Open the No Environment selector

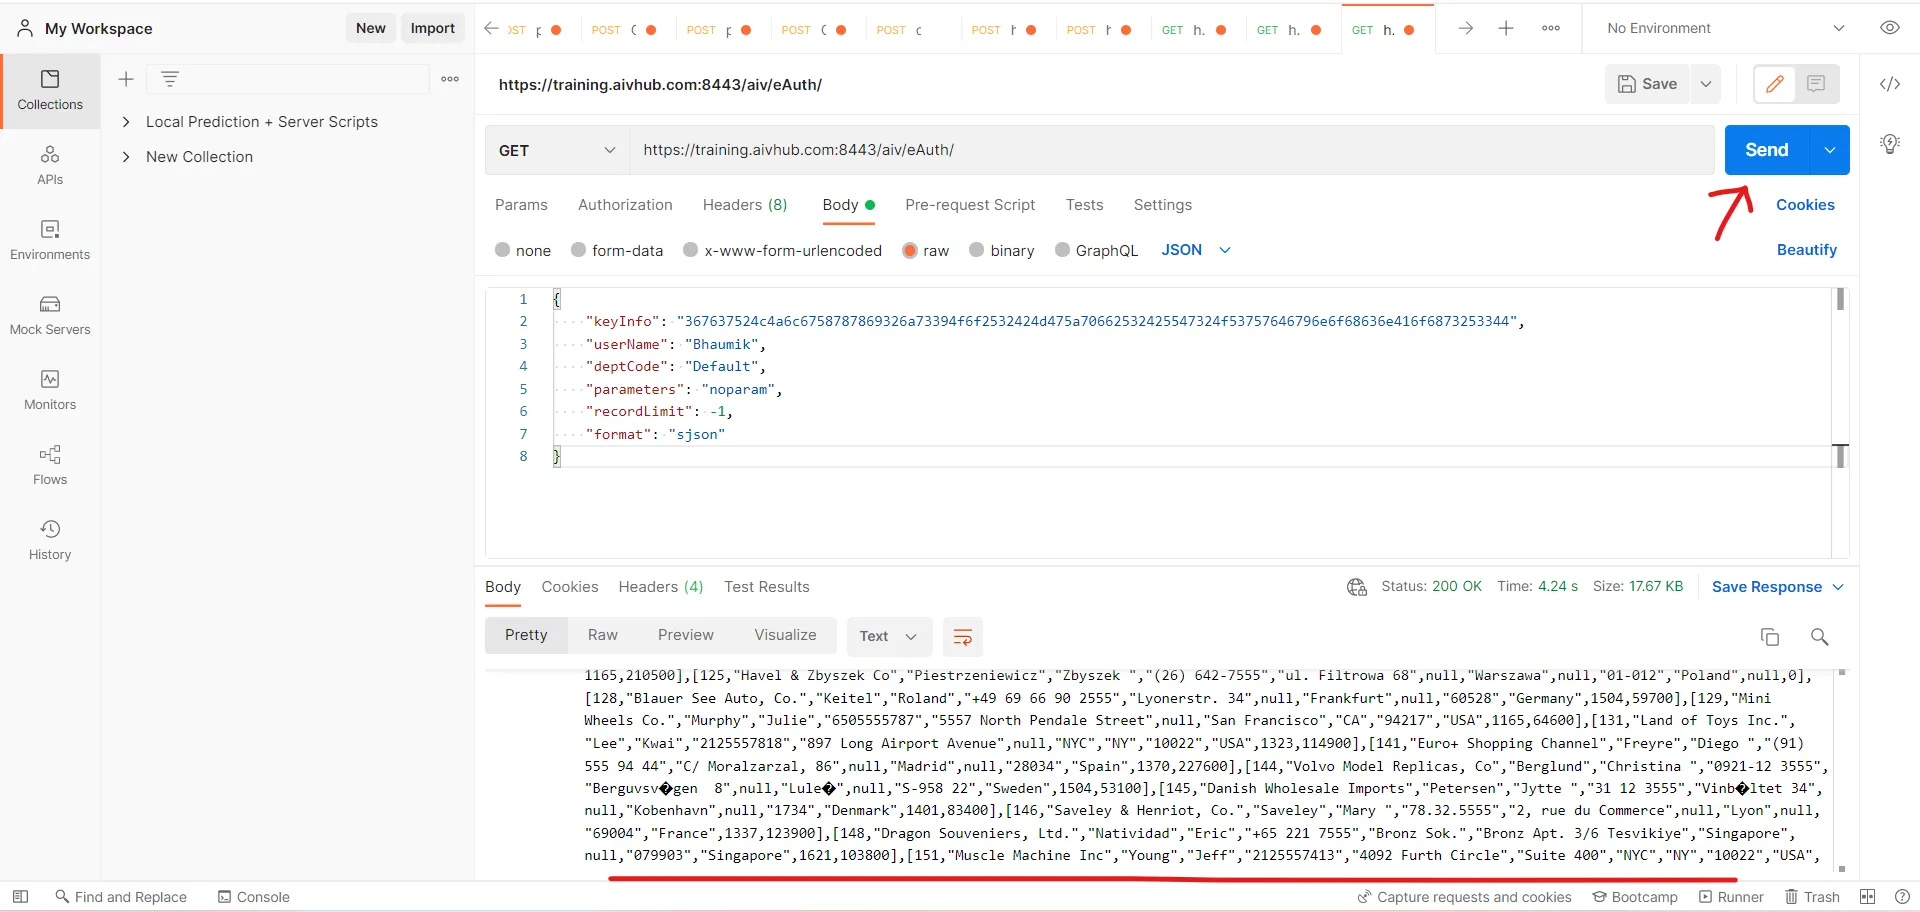(1725, 28)
